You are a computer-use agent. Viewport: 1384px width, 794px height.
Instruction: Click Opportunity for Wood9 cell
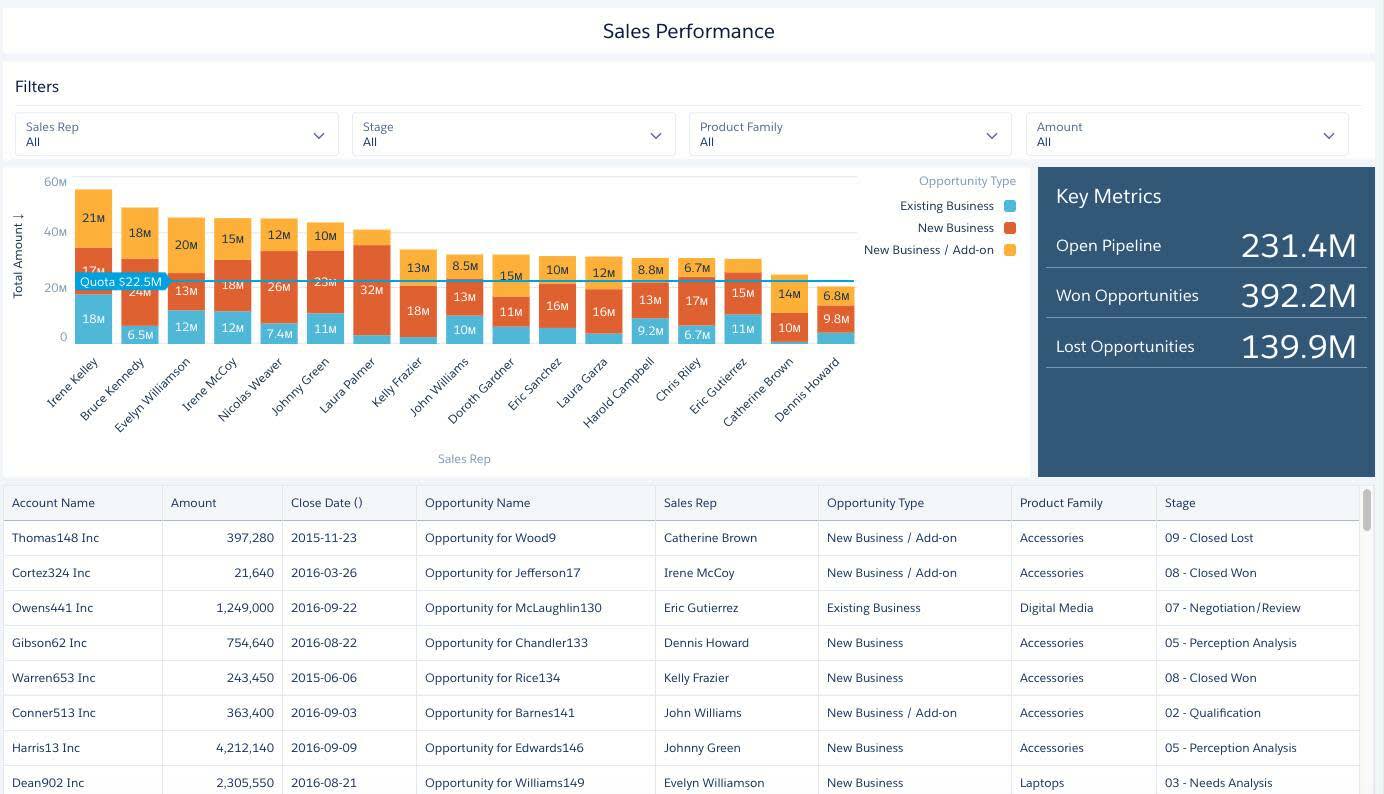[536, 538]
